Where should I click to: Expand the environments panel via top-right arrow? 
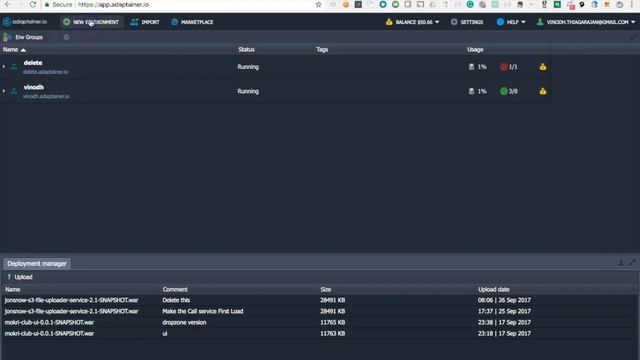(x=633, y=37)
